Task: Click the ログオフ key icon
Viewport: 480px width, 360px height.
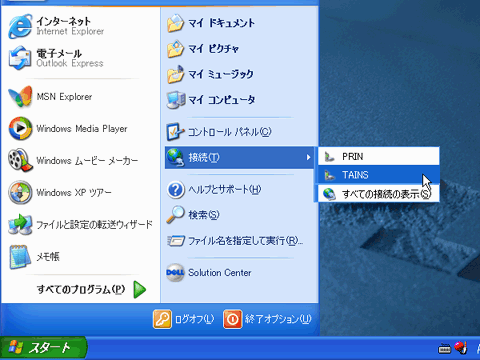Action: (x=162, y=319)
